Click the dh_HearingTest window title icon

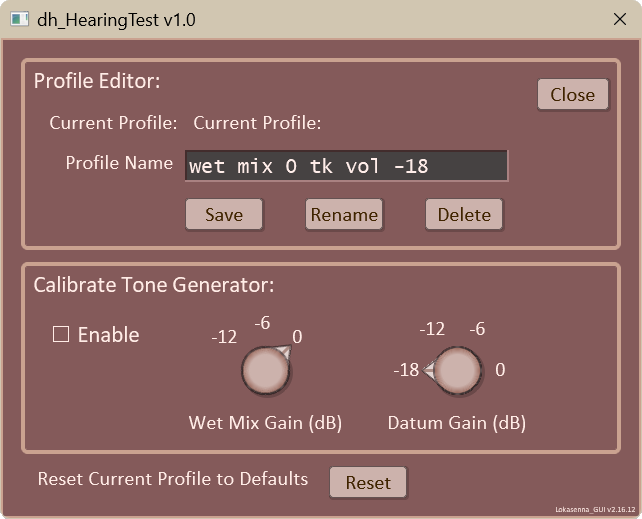(19, 19)
